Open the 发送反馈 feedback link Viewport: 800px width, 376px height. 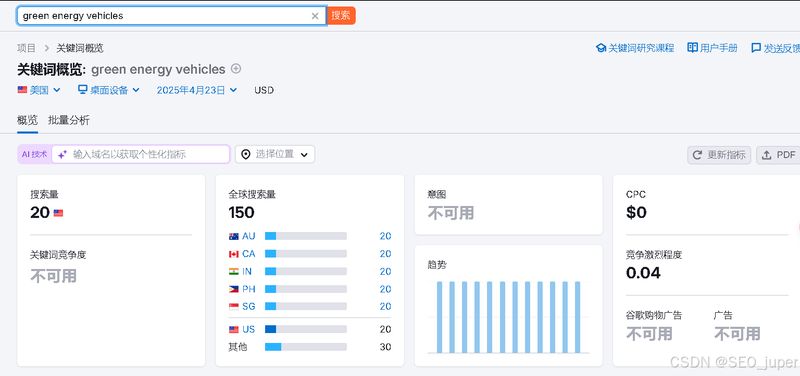(775, 48)
